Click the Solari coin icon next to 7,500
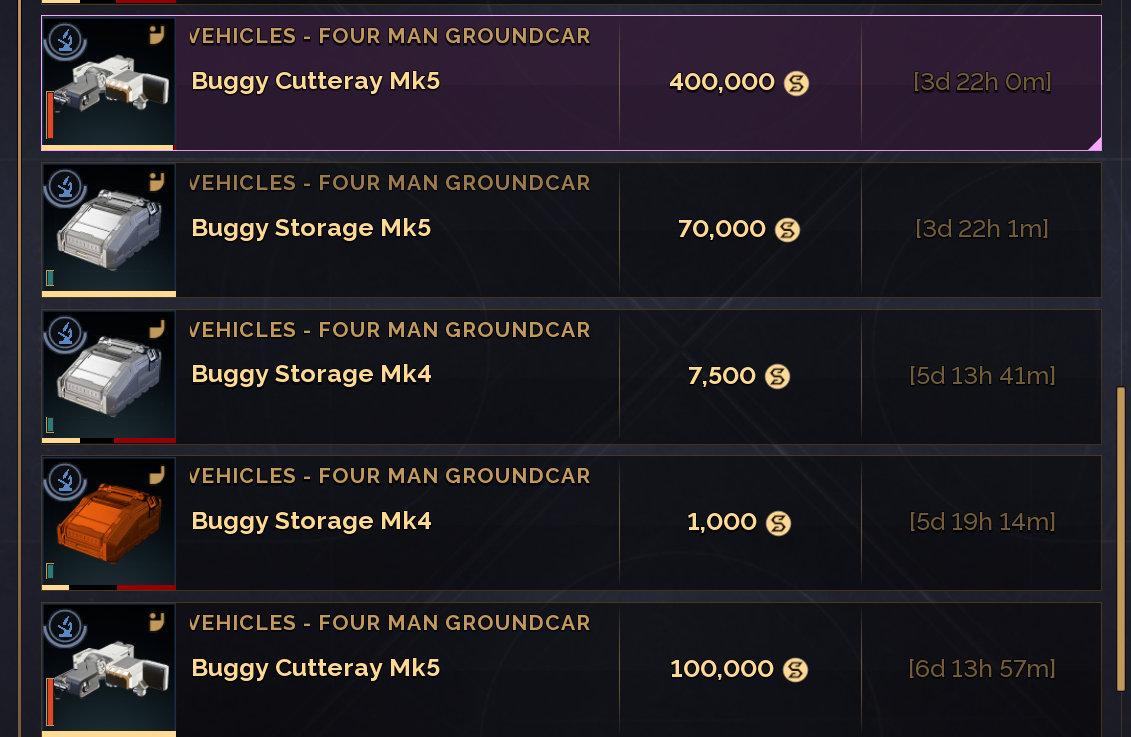 coord(777,377)
